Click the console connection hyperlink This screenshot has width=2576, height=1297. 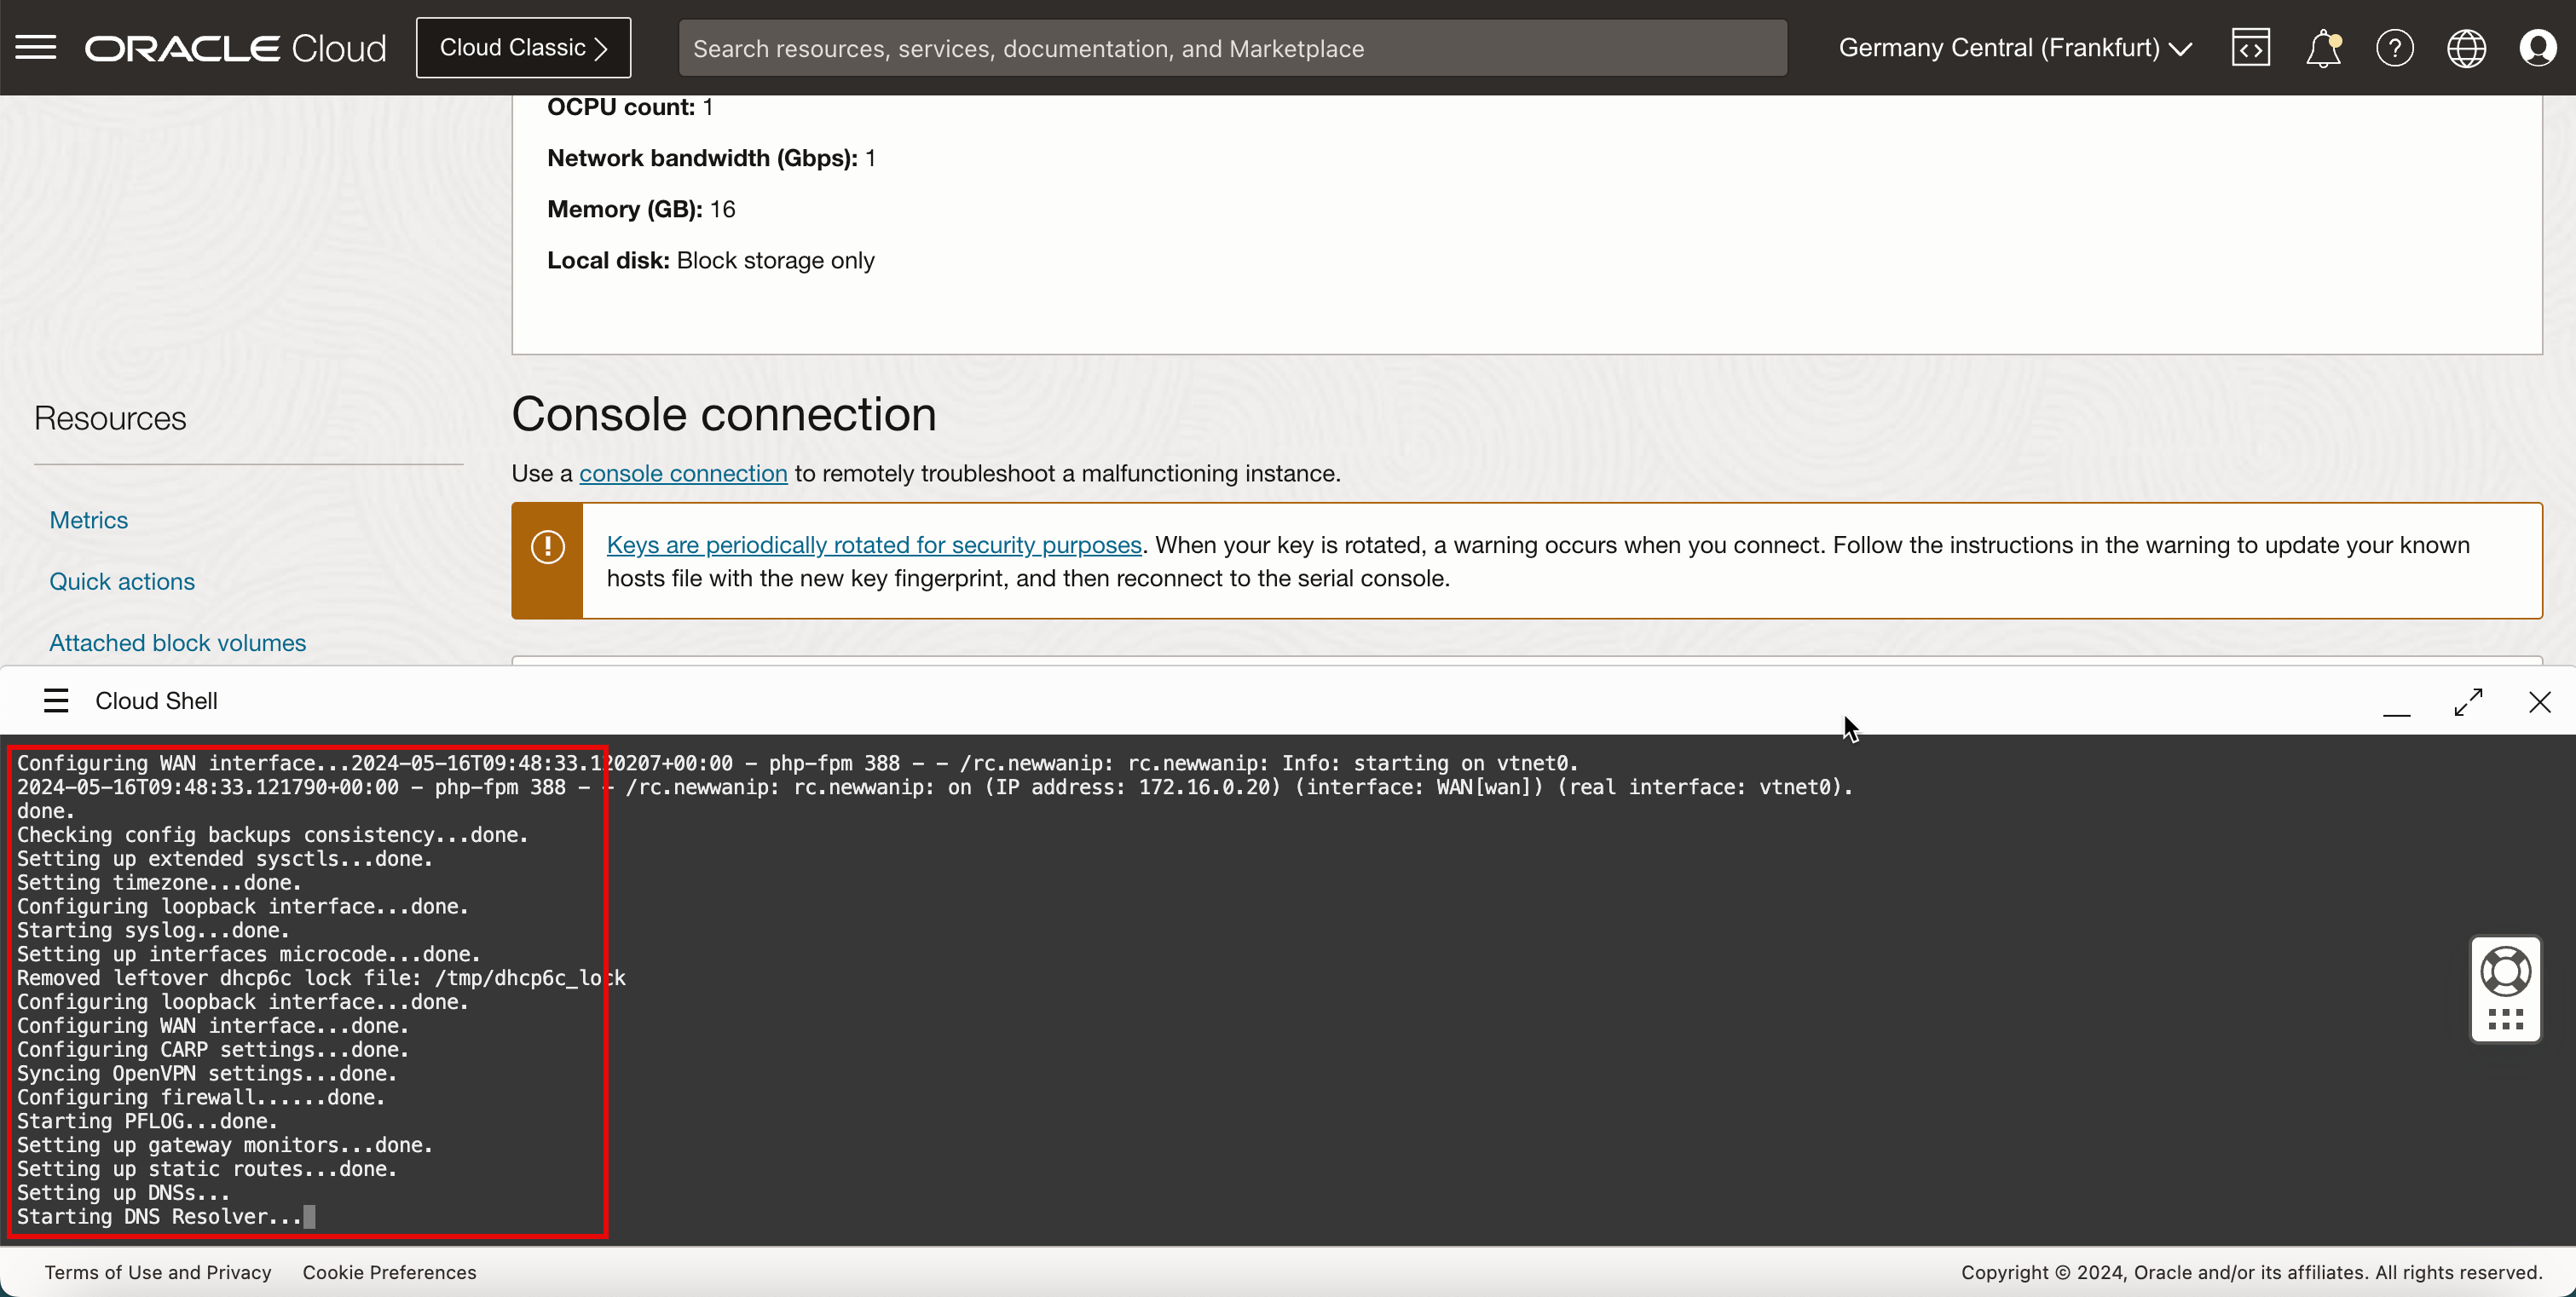click(683, 473)
